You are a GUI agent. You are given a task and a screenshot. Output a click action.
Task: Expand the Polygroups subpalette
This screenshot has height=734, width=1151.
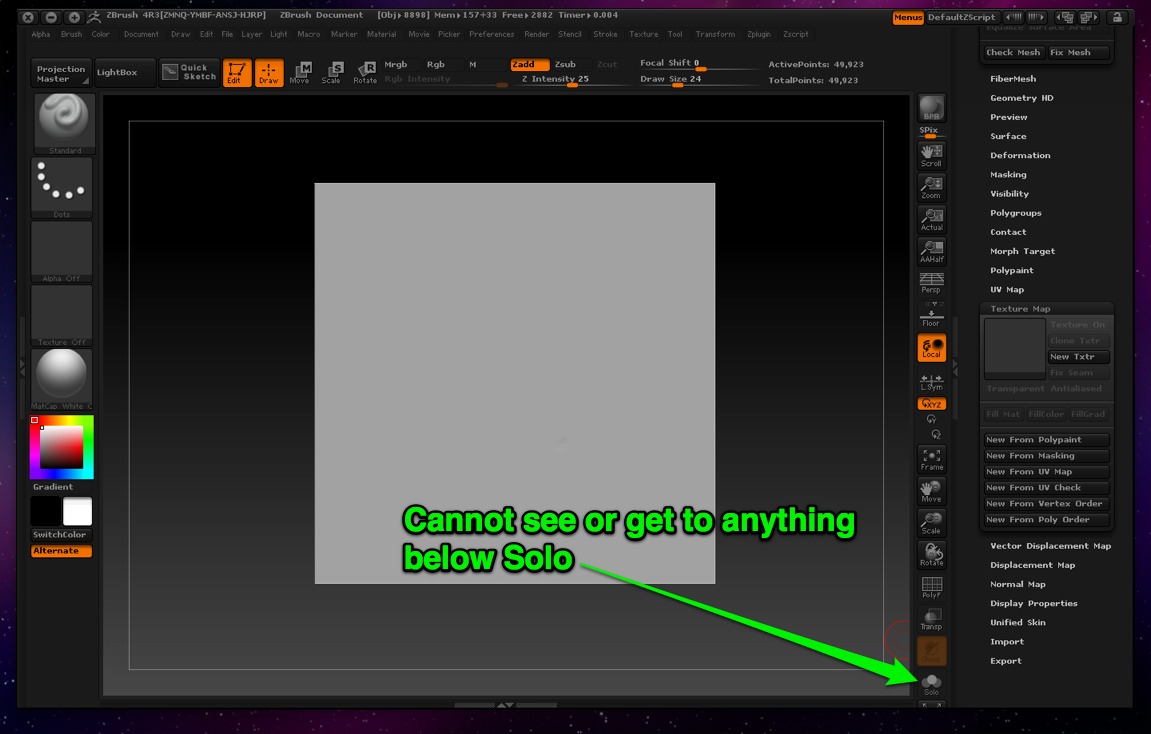coord(1016,213)
